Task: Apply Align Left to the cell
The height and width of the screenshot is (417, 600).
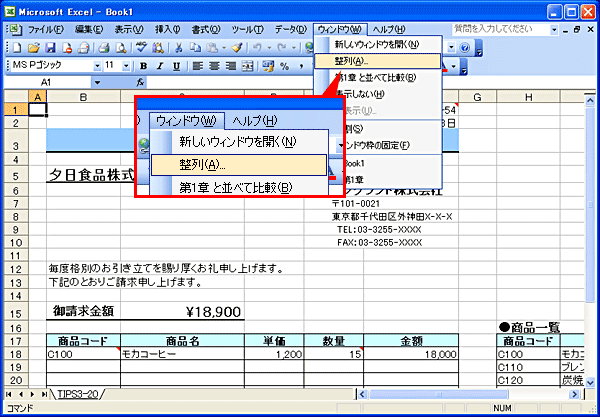Action: pyautogui.click(x=197, y=66)
